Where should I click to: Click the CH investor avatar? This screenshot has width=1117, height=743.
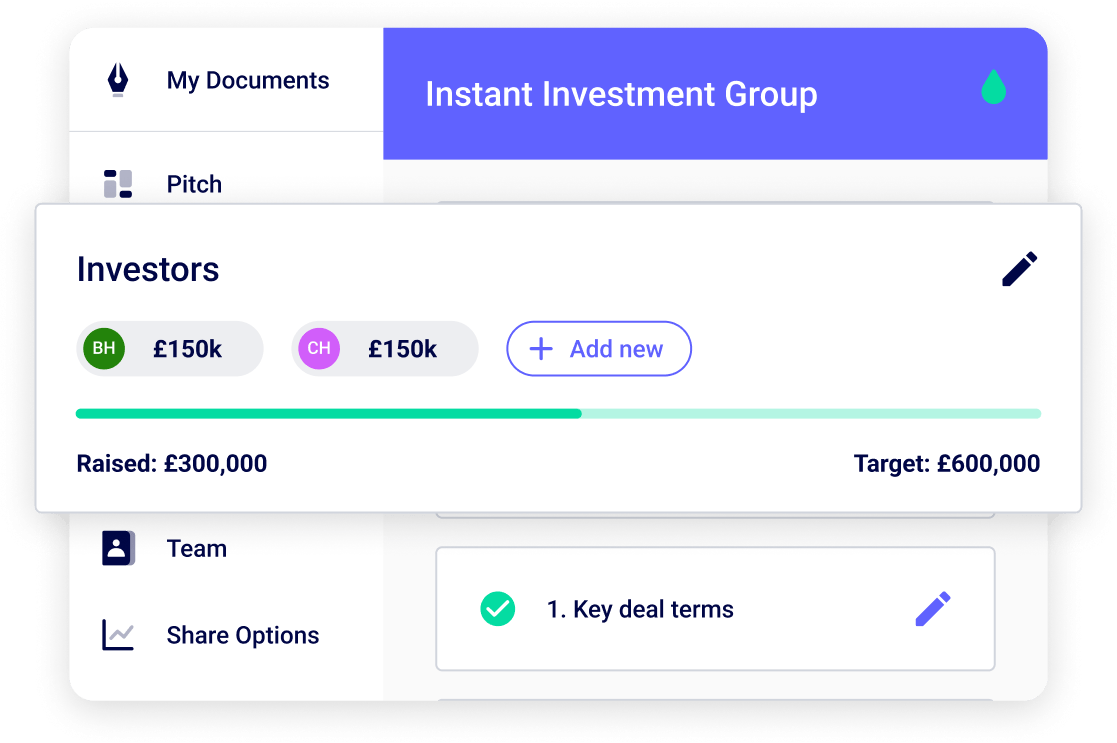[318, 348]
